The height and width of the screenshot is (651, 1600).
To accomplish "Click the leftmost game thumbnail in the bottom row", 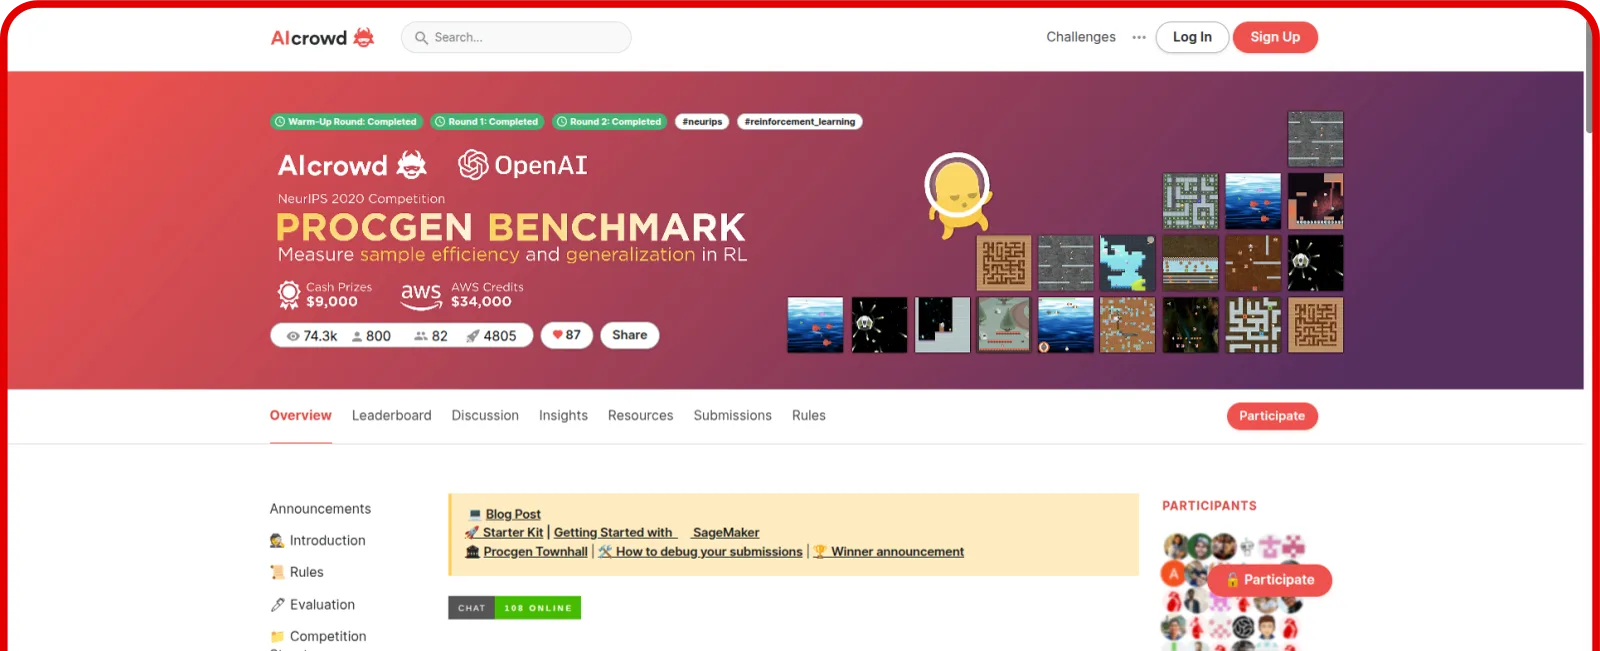I will [815, 325].
